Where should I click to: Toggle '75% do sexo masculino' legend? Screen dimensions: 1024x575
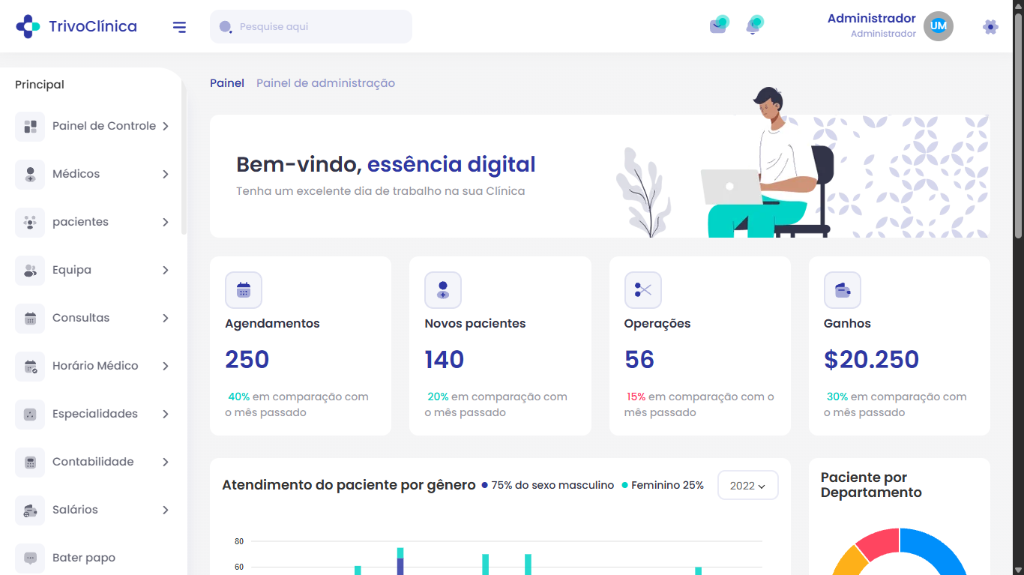(x=547, y=485)
